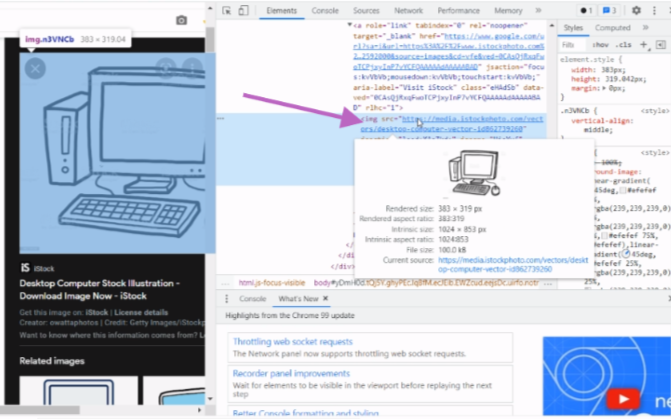Click the large computer illustration image
671x419 pixels.
[116, 153]
